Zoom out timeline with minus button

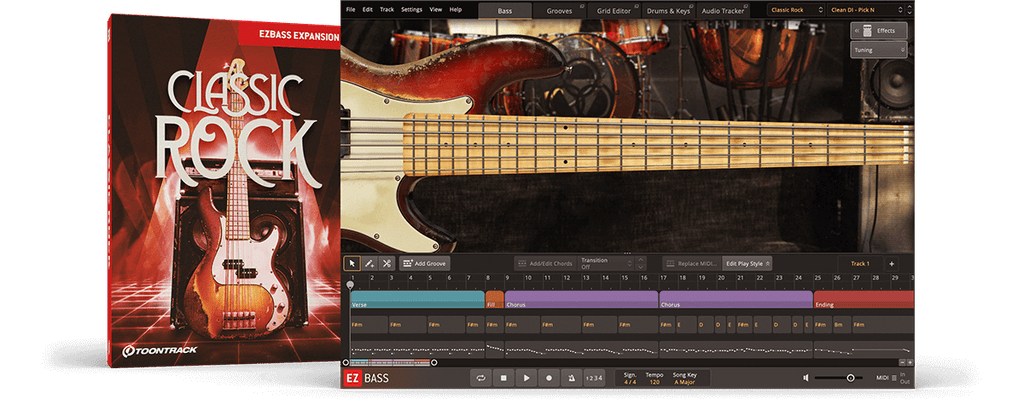[902, 362]
